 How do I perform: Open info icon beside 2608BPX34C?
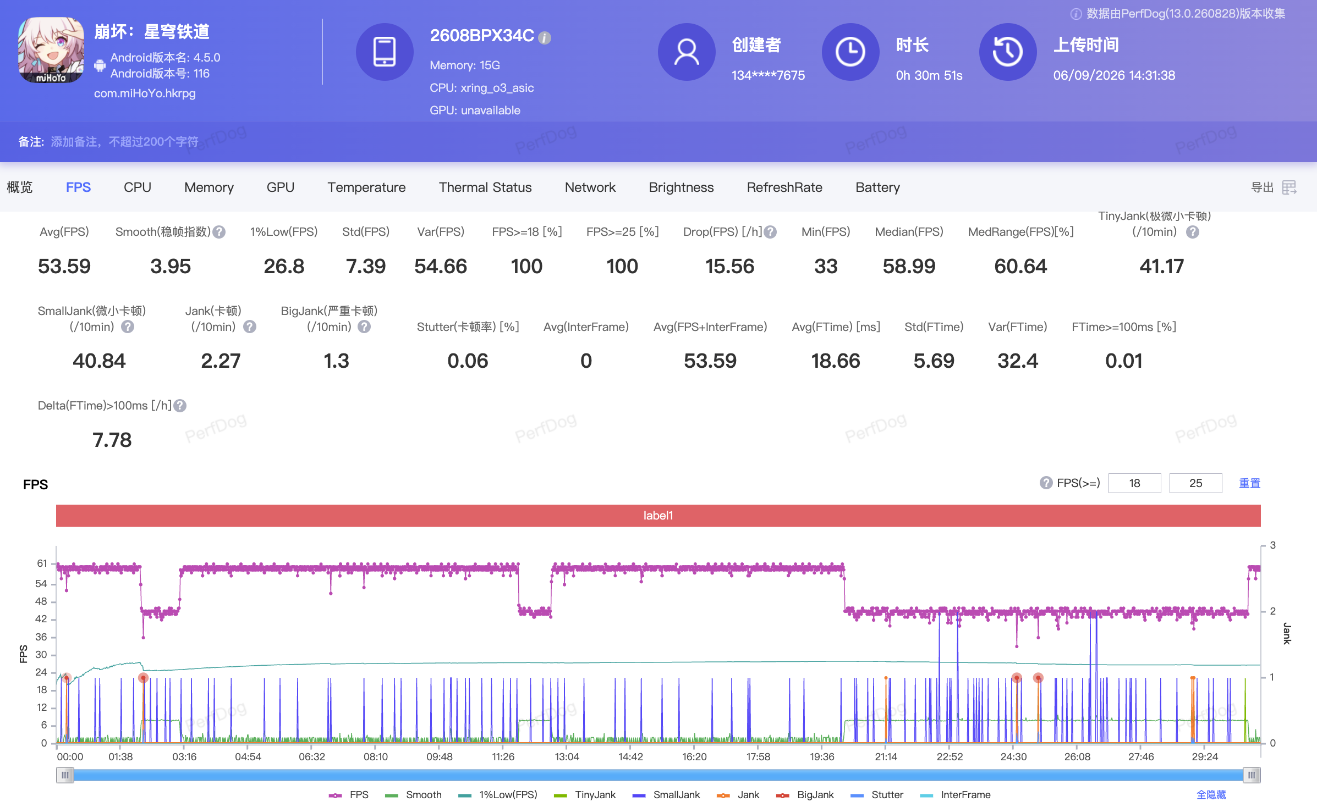click(545, 37)
